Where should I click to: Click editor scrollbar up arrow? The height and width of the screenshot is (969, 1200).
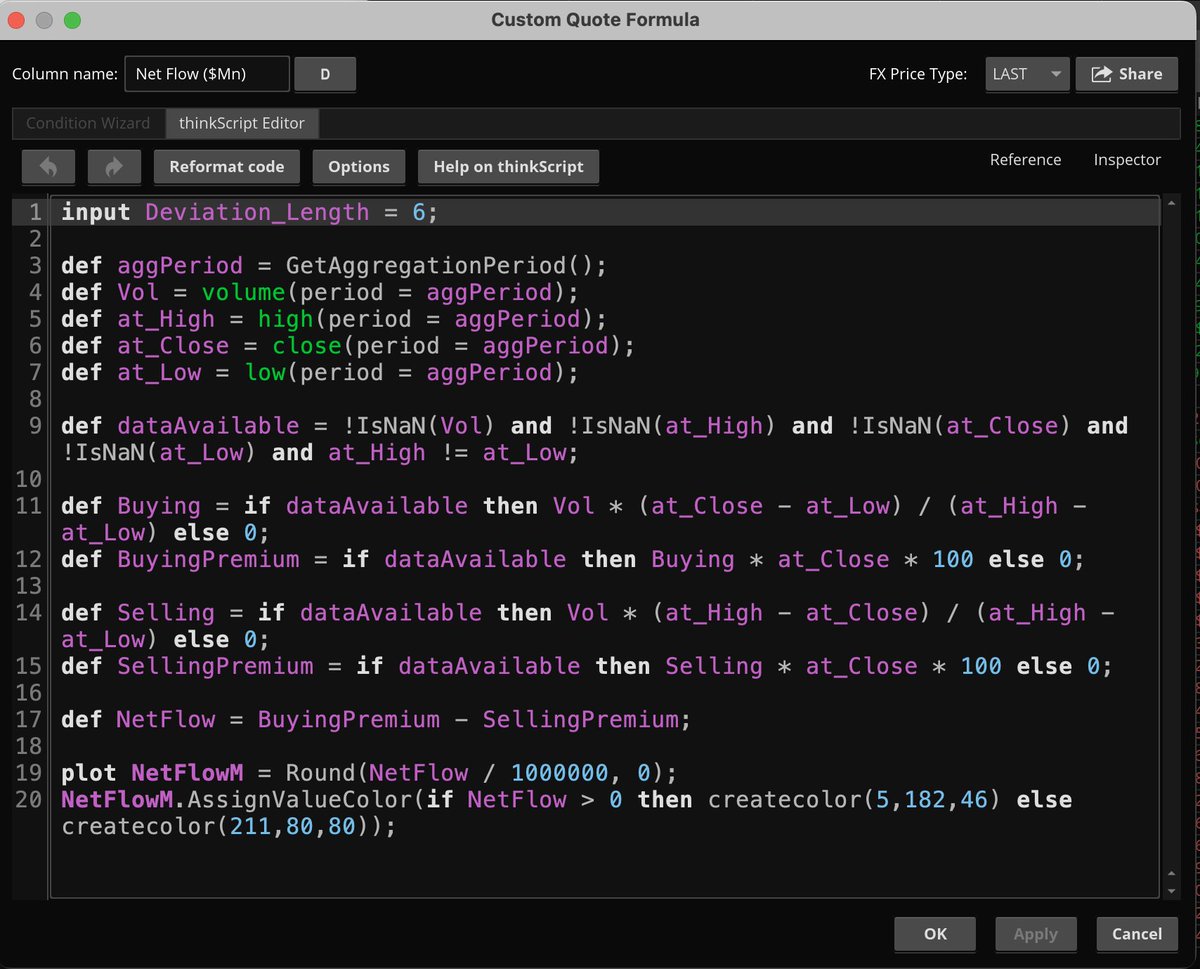click(1172, 203)
